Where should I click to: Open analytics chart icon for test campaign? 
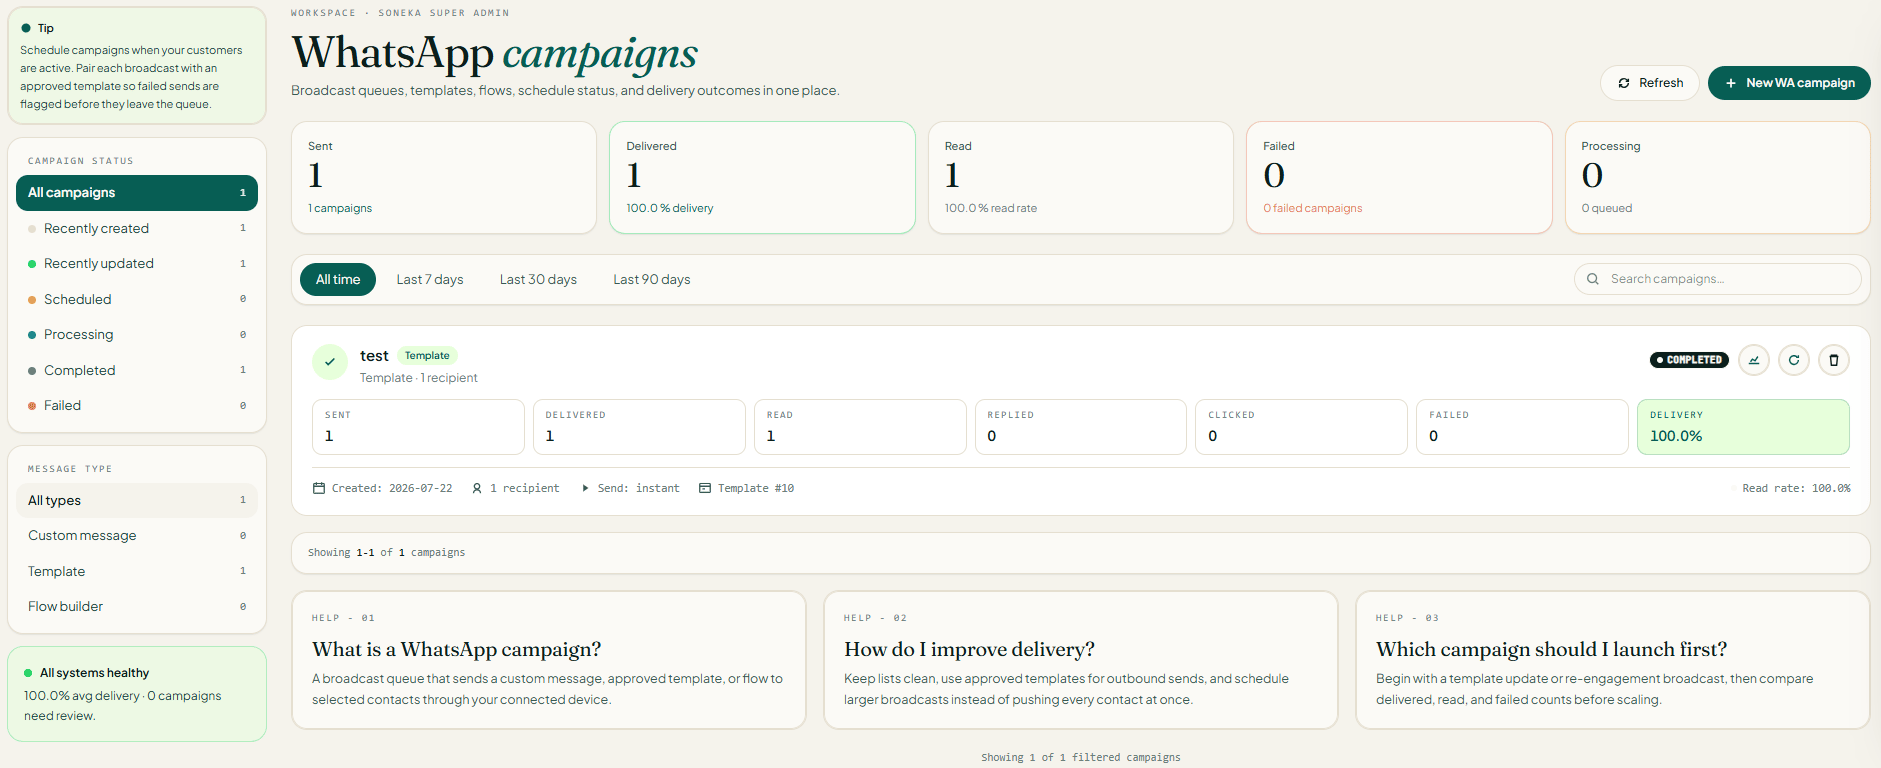click(x=1754, y=360)
